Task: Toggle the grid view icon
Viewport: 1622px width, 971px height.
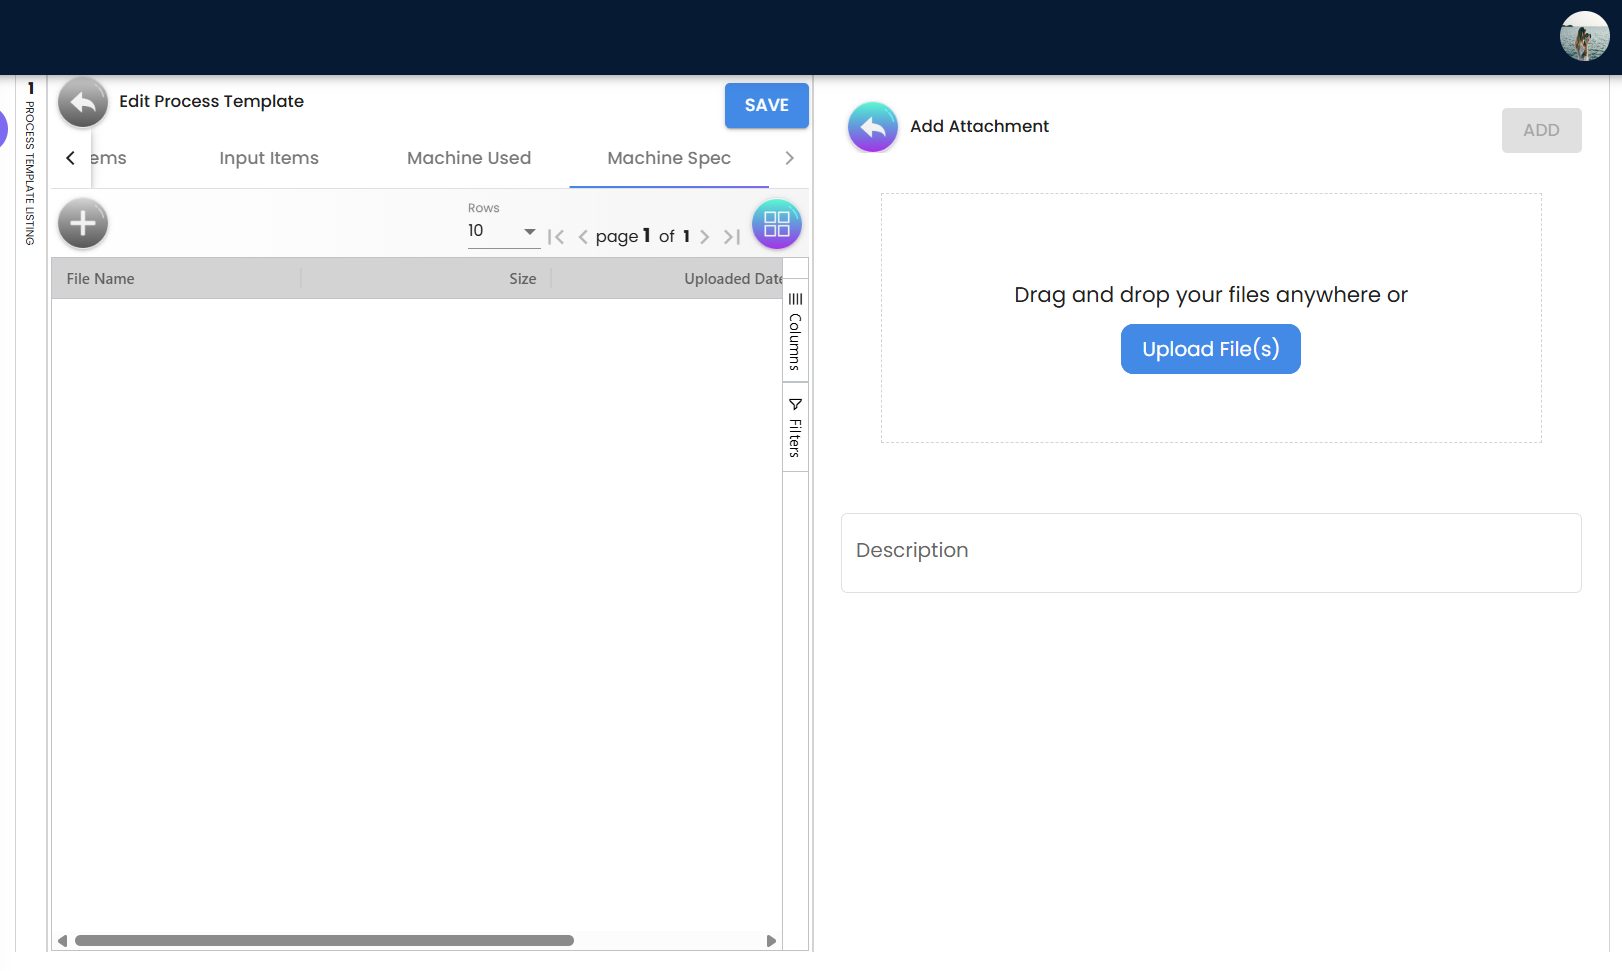Action: click(x=776, y=224)
